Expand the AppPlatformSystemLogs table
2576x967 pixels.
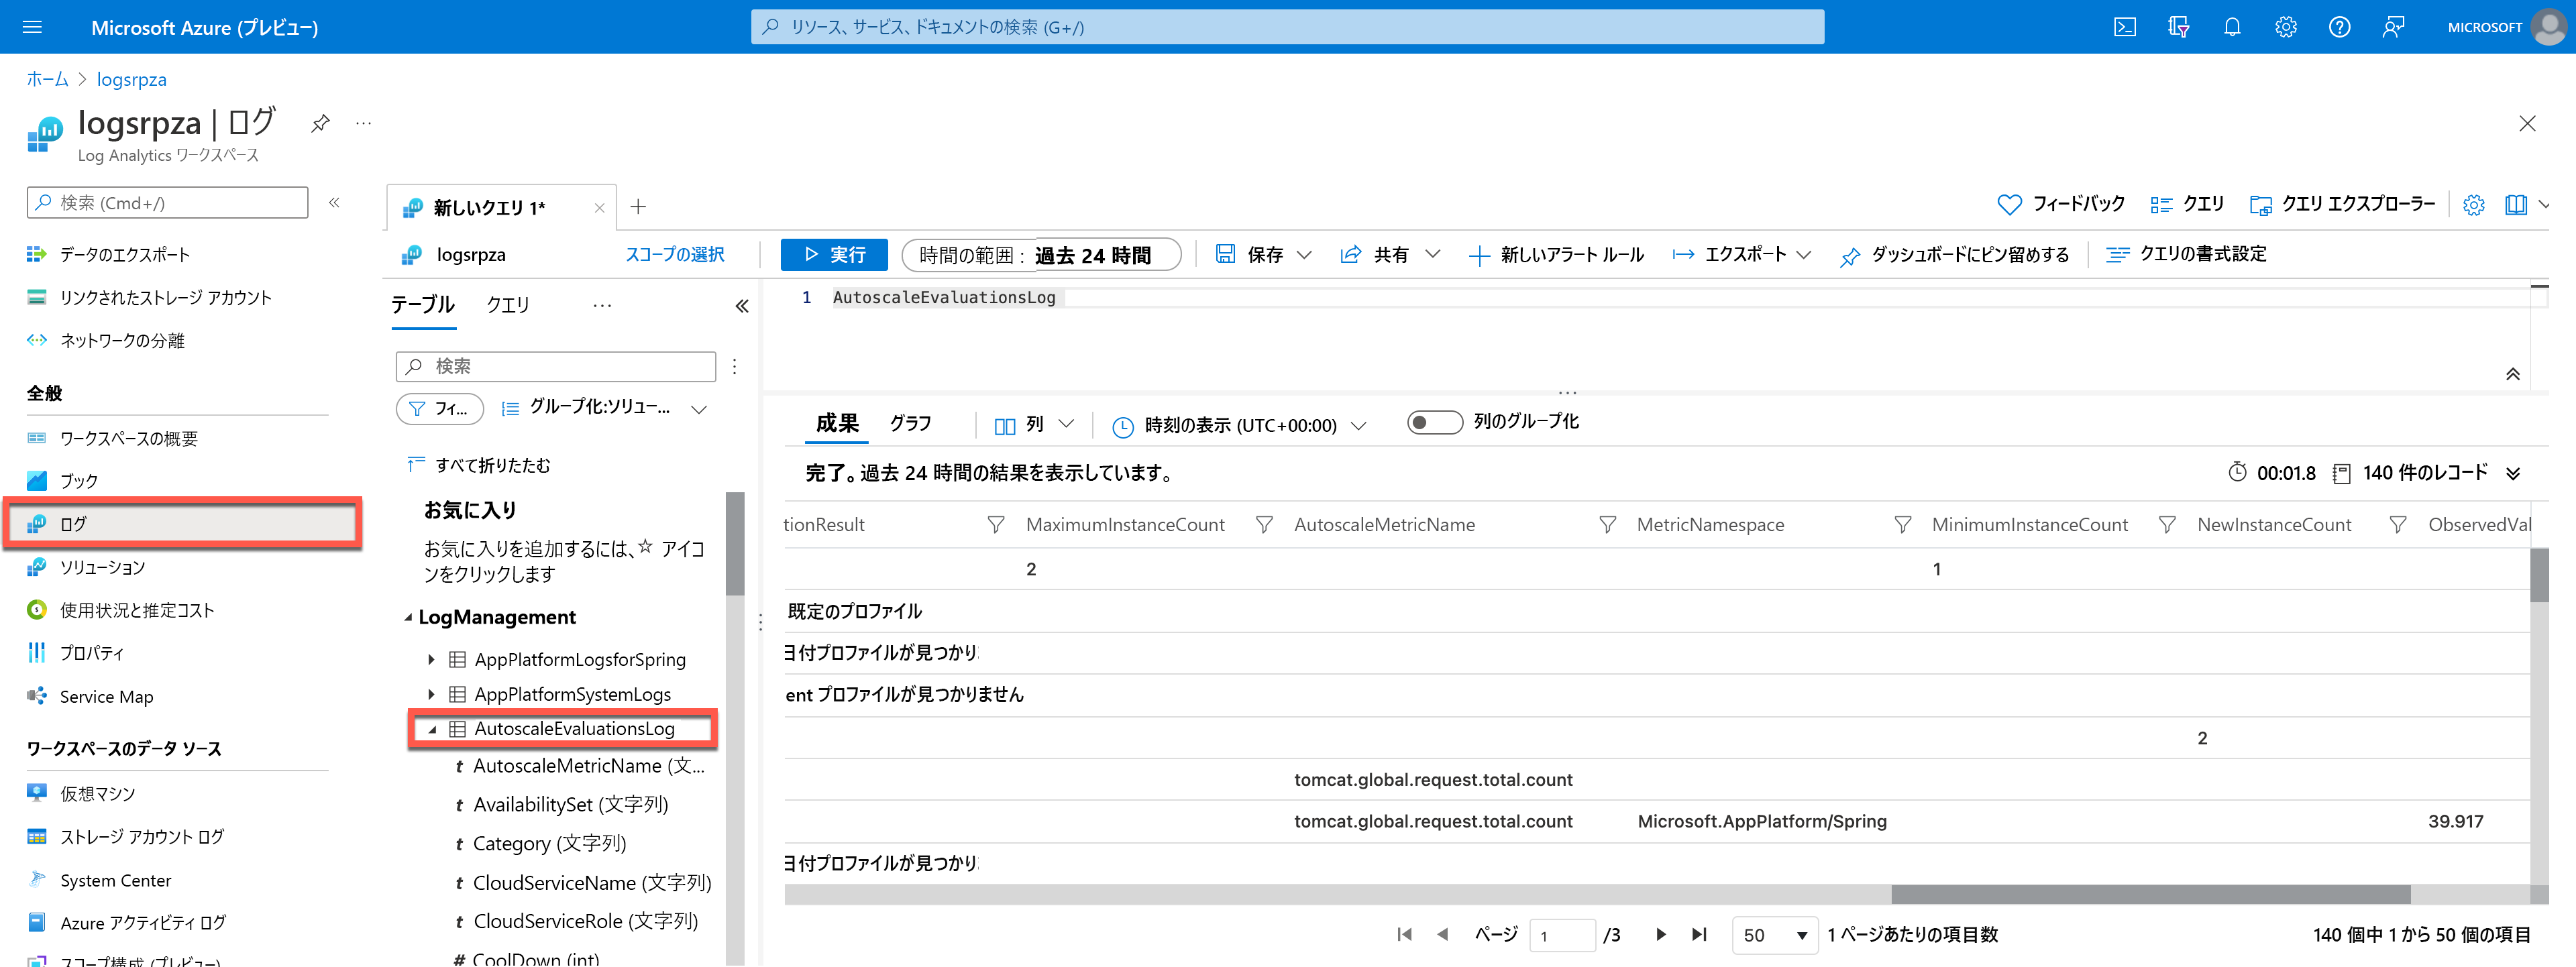[431, 694]
